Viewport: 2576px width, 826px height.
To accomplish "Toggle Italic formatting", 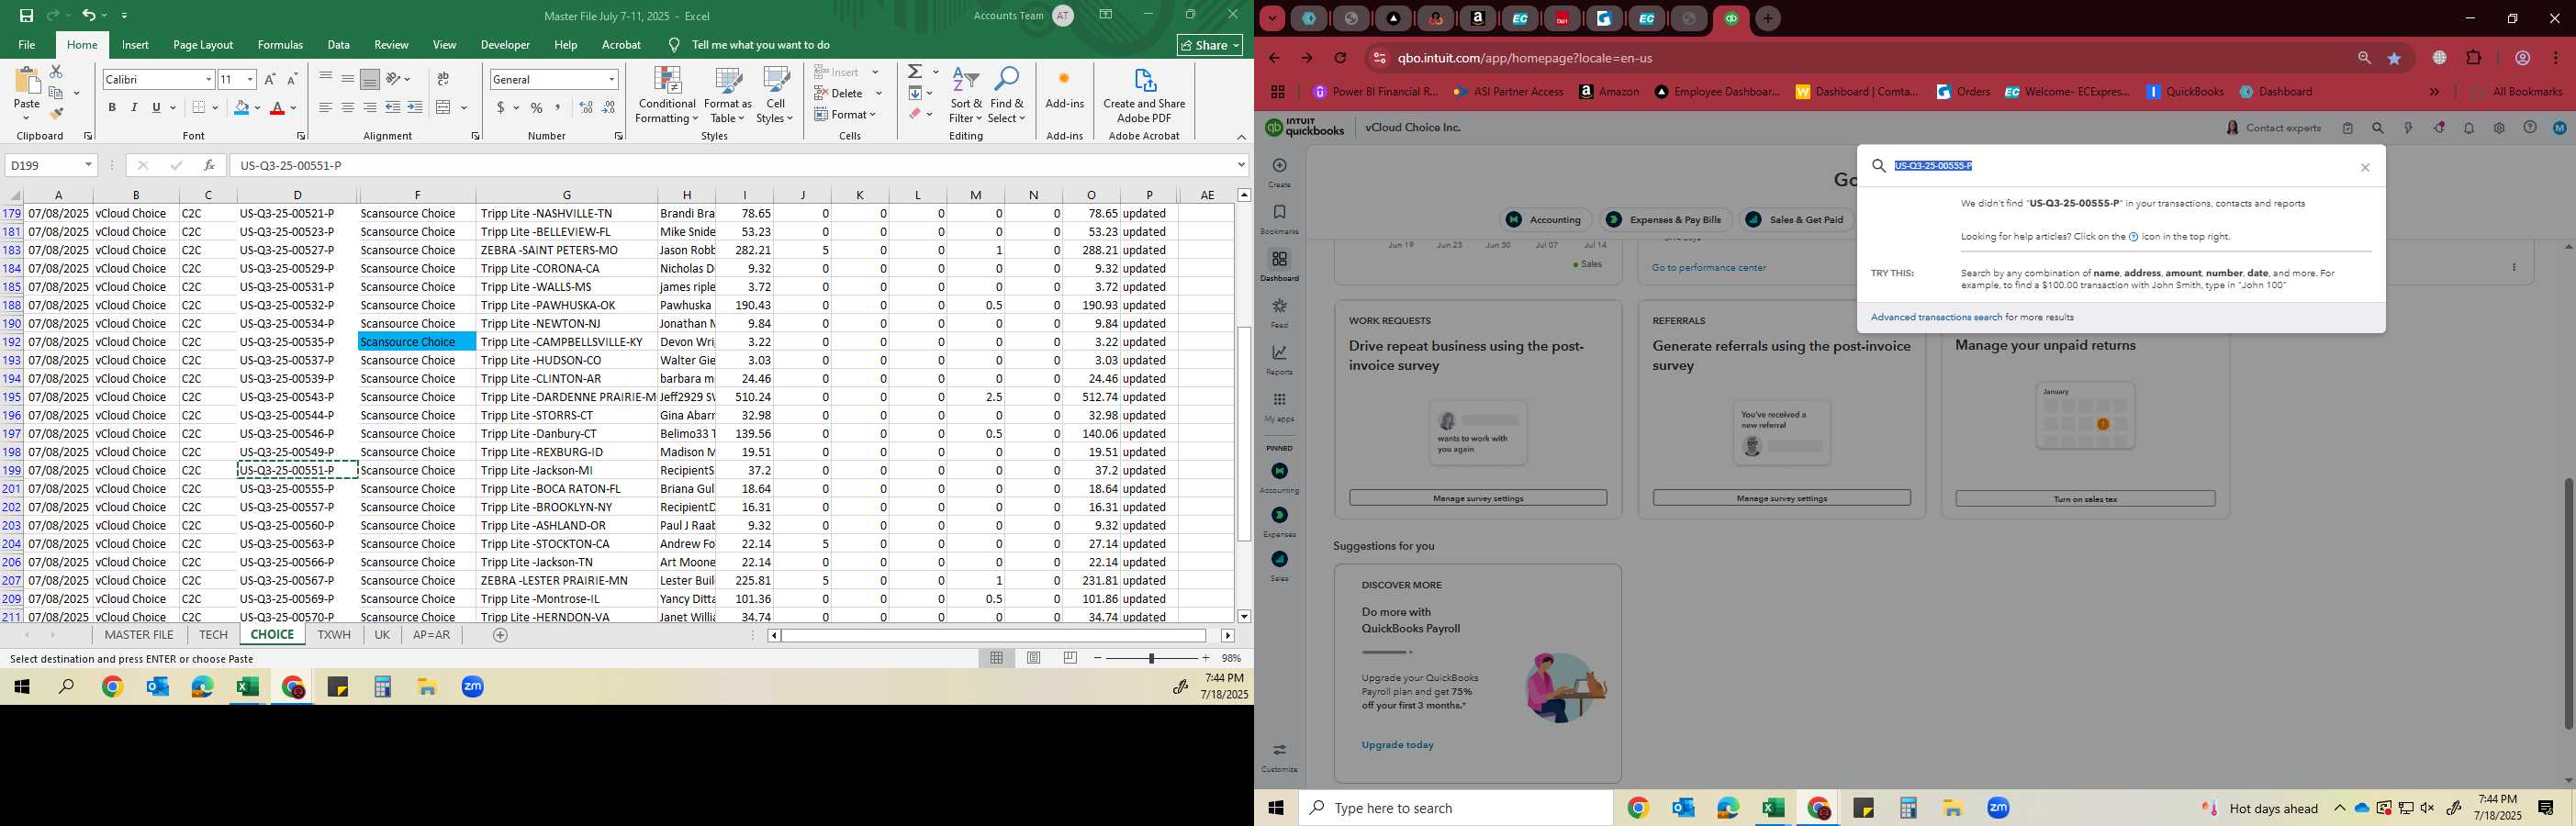I will click(x=134, y=108).
